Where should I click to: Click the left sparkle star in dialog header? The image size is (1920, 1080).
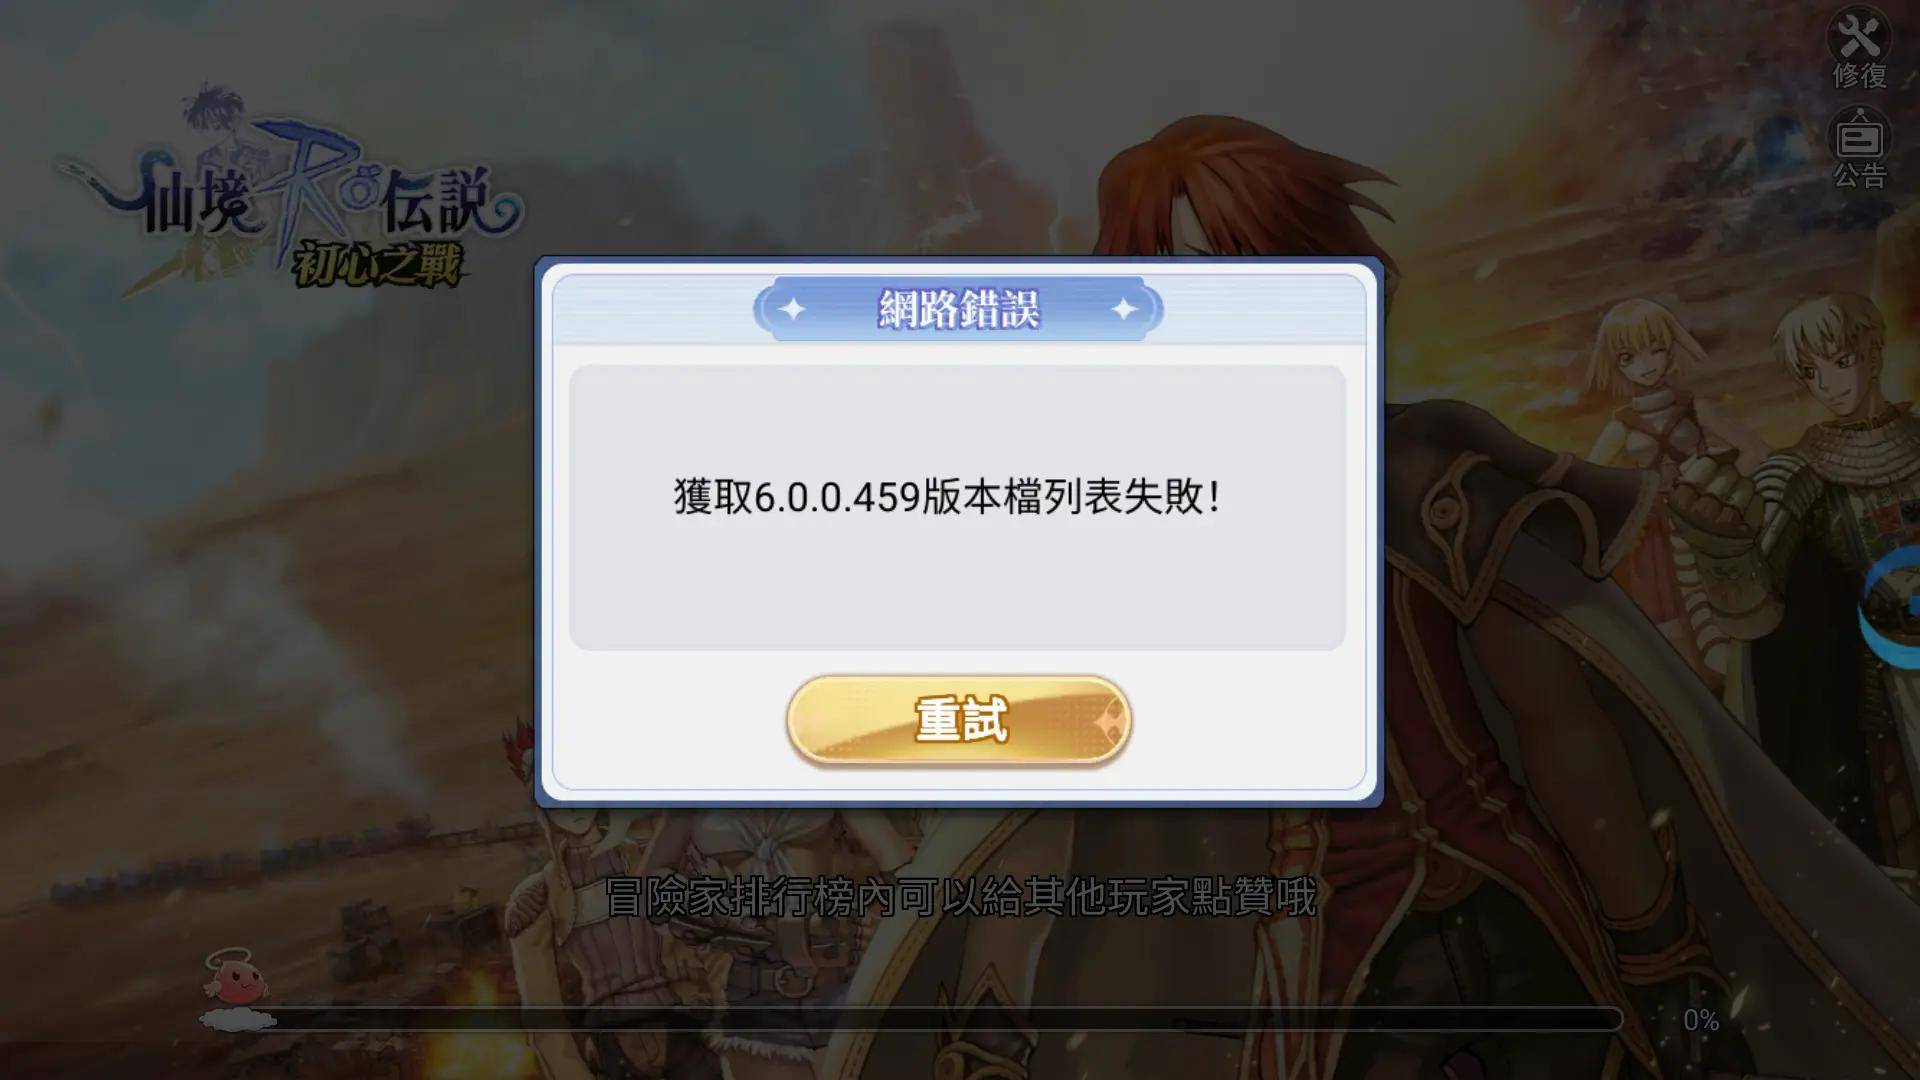click(792, 309)
